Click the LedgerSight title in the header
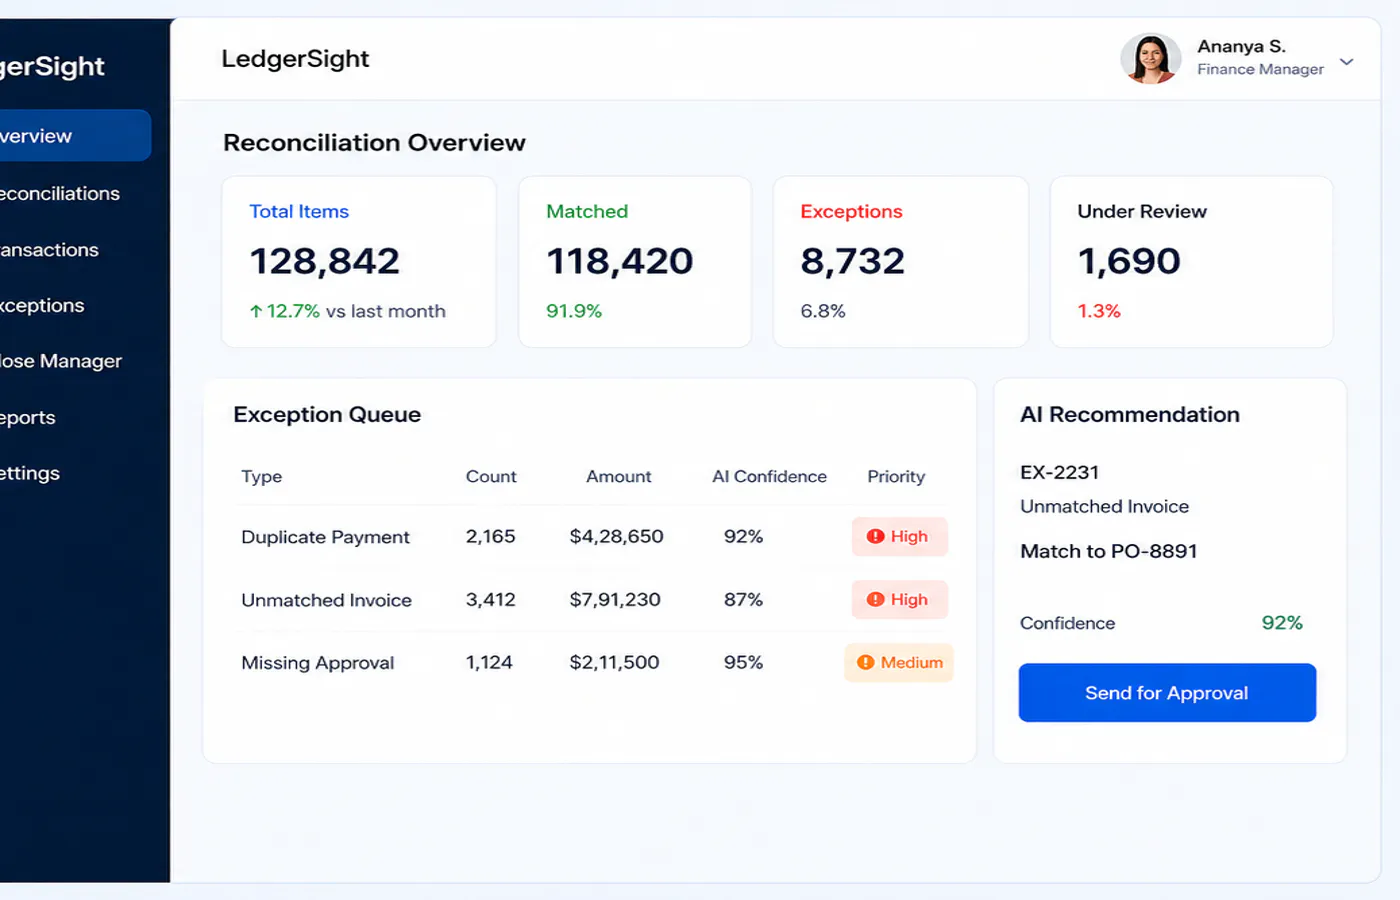This screenshot has width=1400, height=900. 295,59
